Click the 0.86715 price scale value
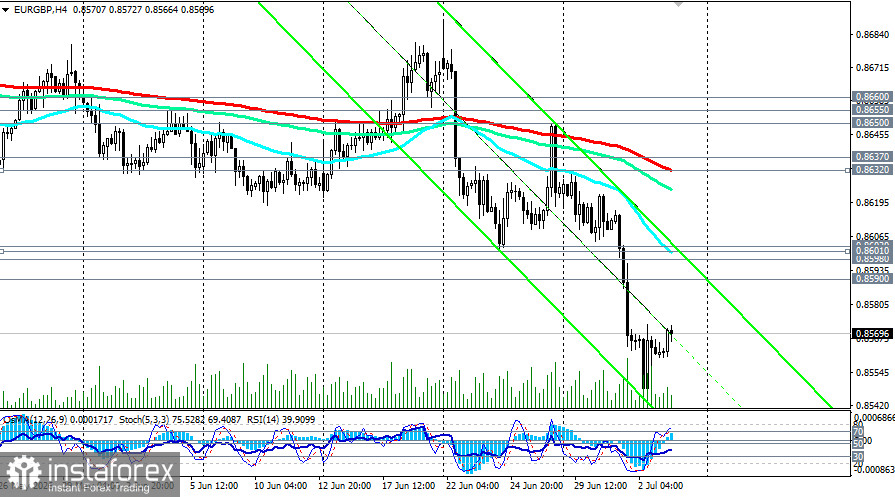This screenshot has width=895, height=497. click(873, 68)
